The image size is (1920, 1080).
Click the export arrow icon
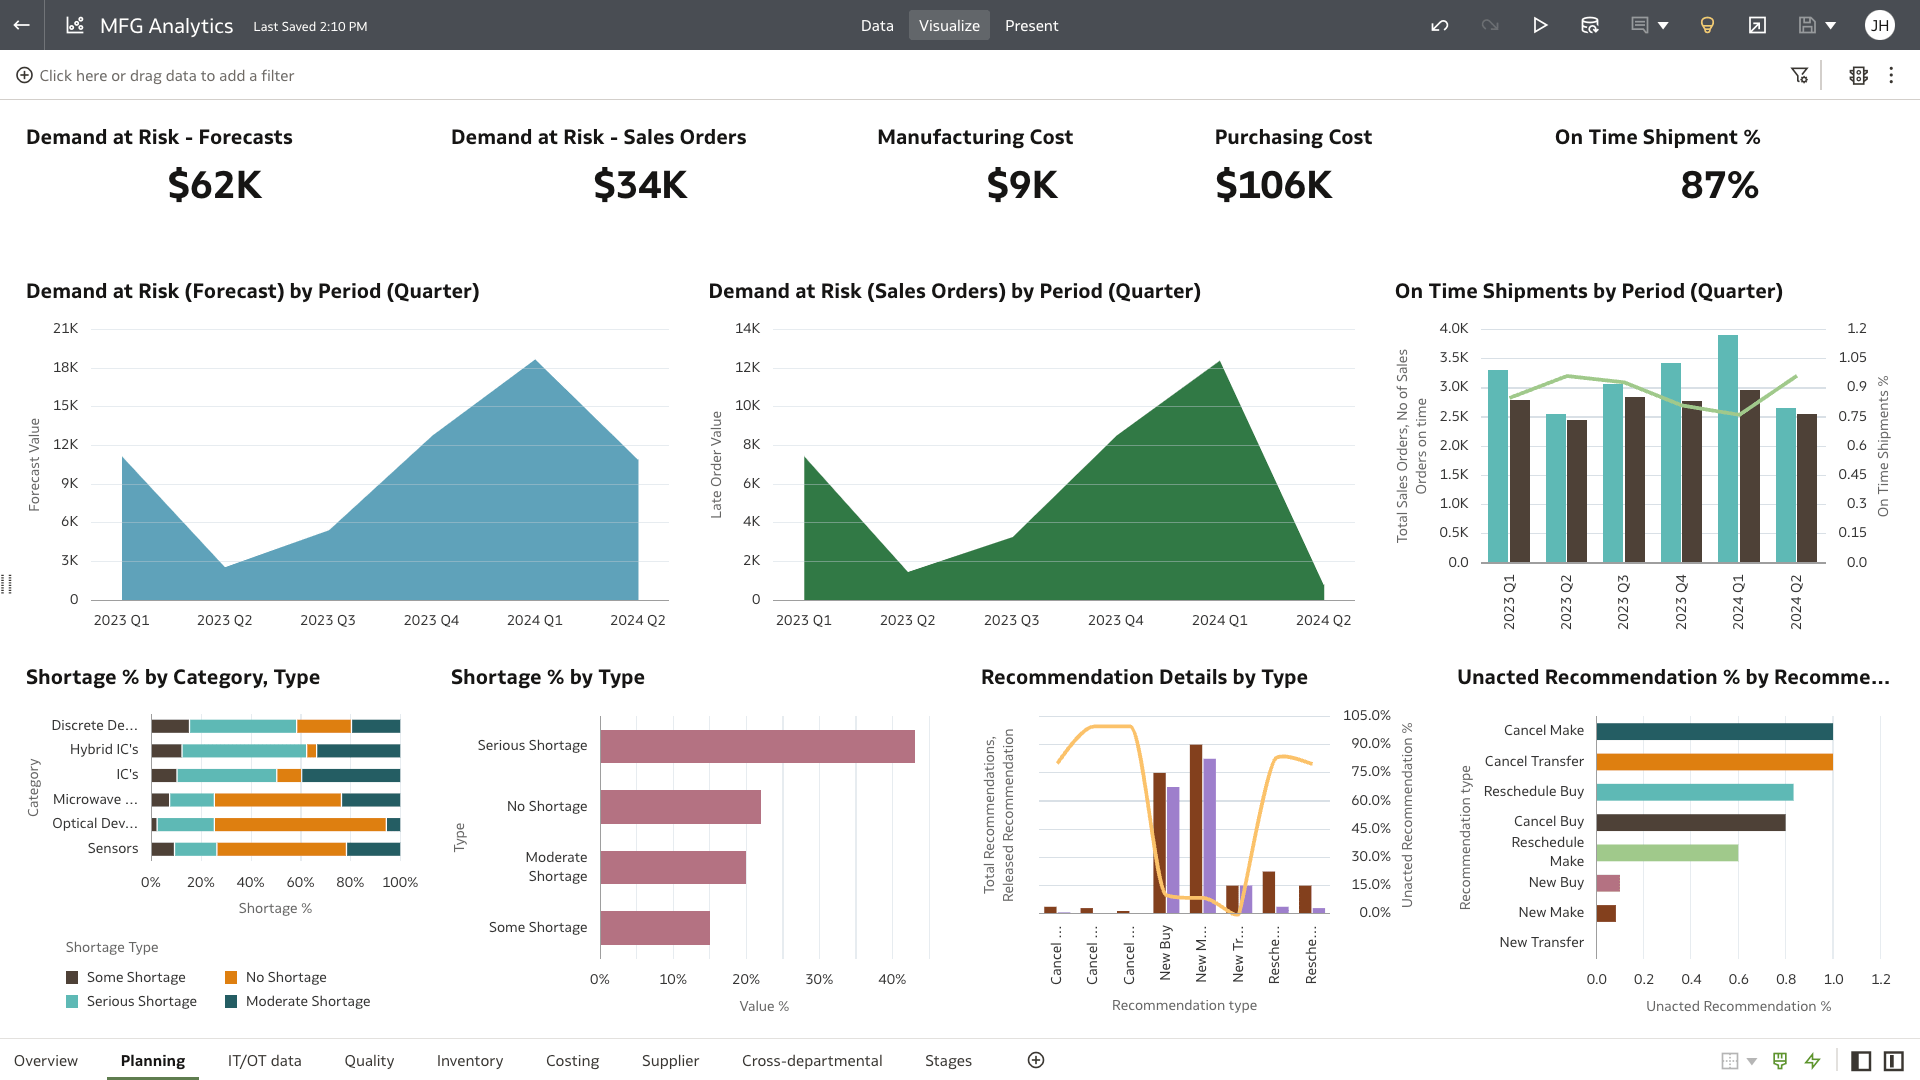[1757, 25]
